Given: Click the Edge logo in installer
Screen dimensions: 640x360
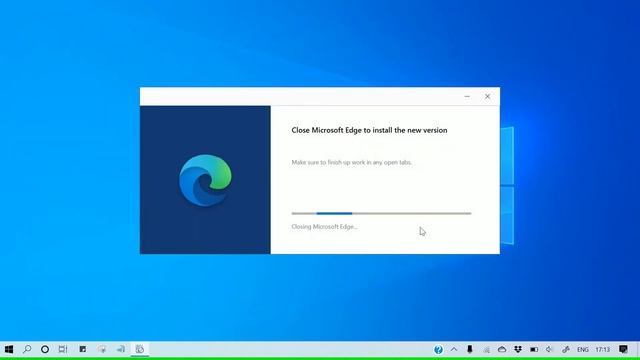Looking at the screenshot, I should (205, 180).
